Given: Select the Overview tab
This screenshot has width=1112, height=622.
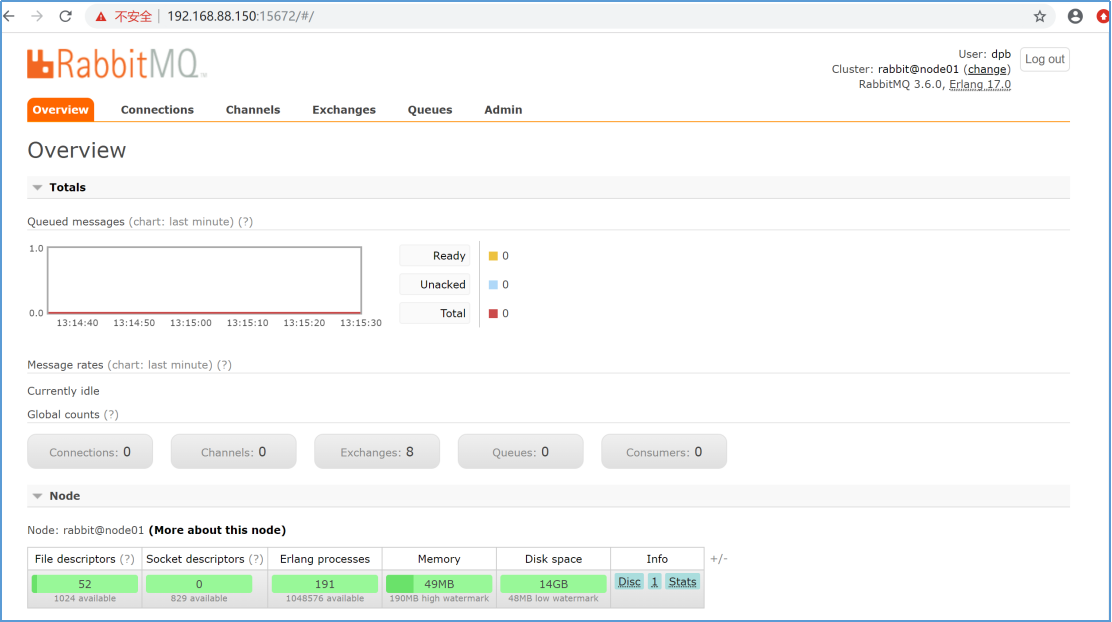Looking at the screenshot, I should pyautogui.click(x=60, y=110).
